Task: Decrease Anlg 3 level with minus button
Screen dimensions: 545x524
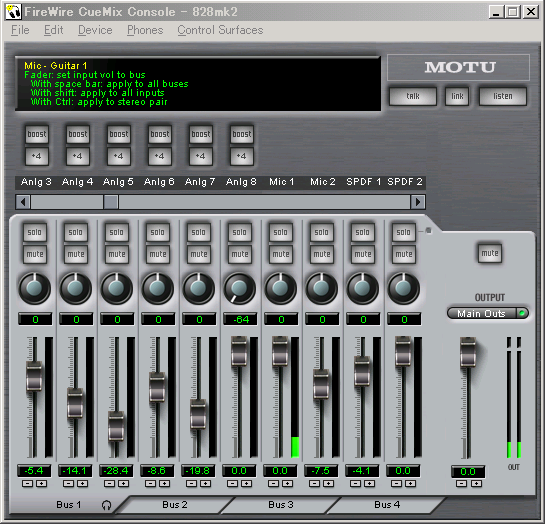Action: [27, 484]
